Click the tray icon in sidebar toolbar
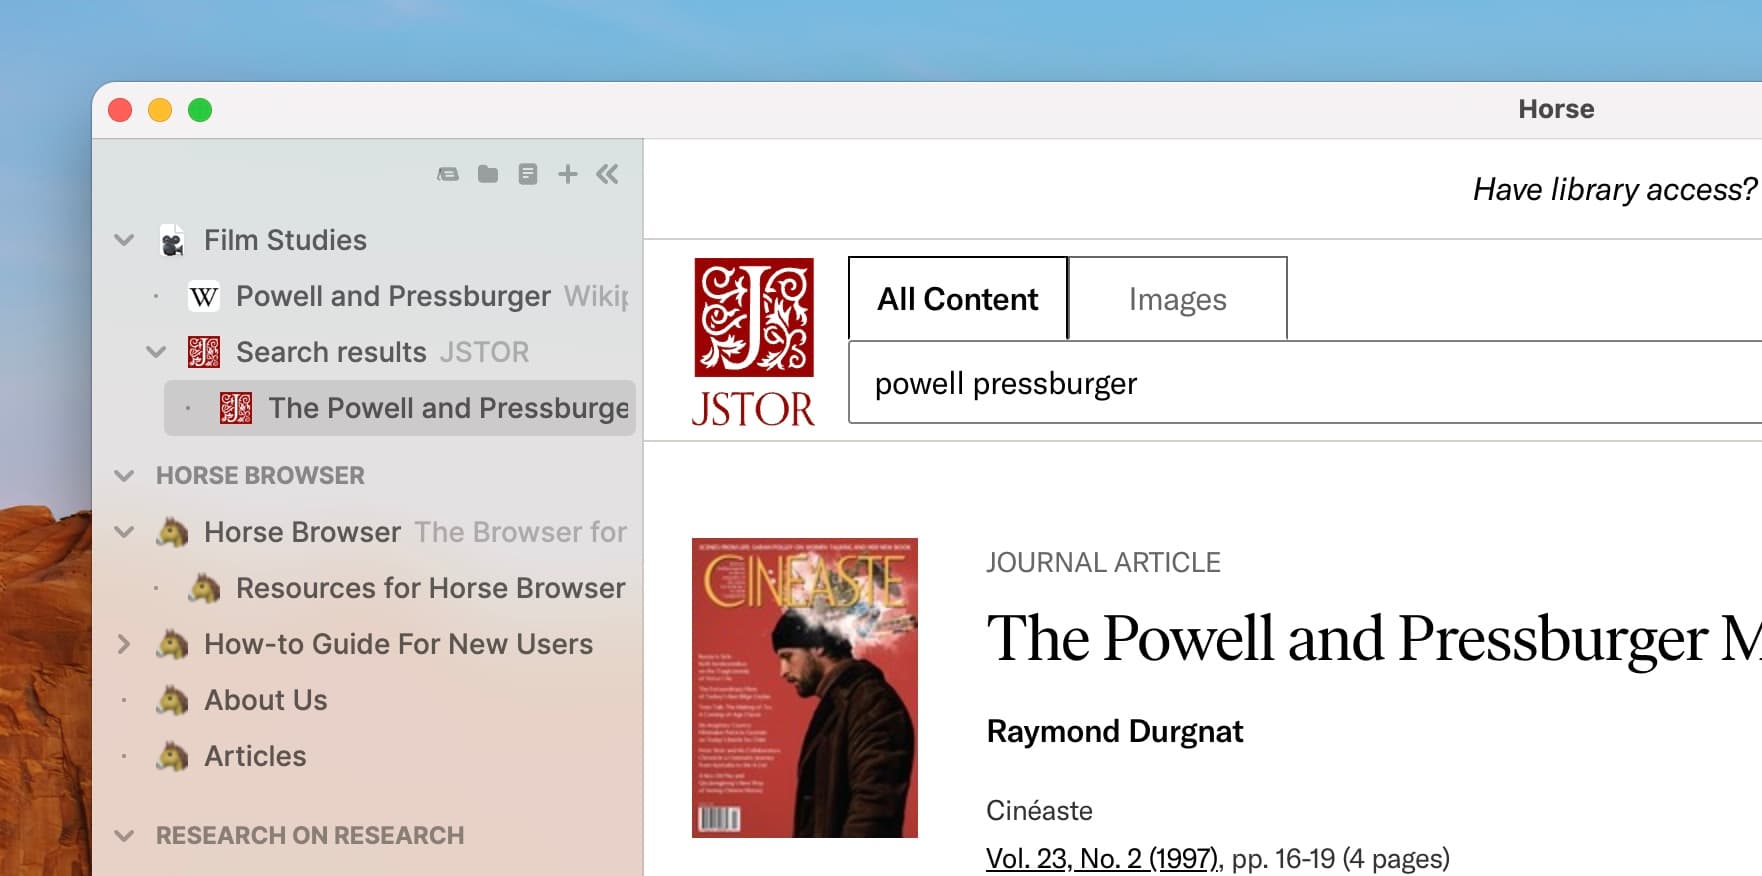This screenshot has height=876, width=1762. (x=448, y=174)
